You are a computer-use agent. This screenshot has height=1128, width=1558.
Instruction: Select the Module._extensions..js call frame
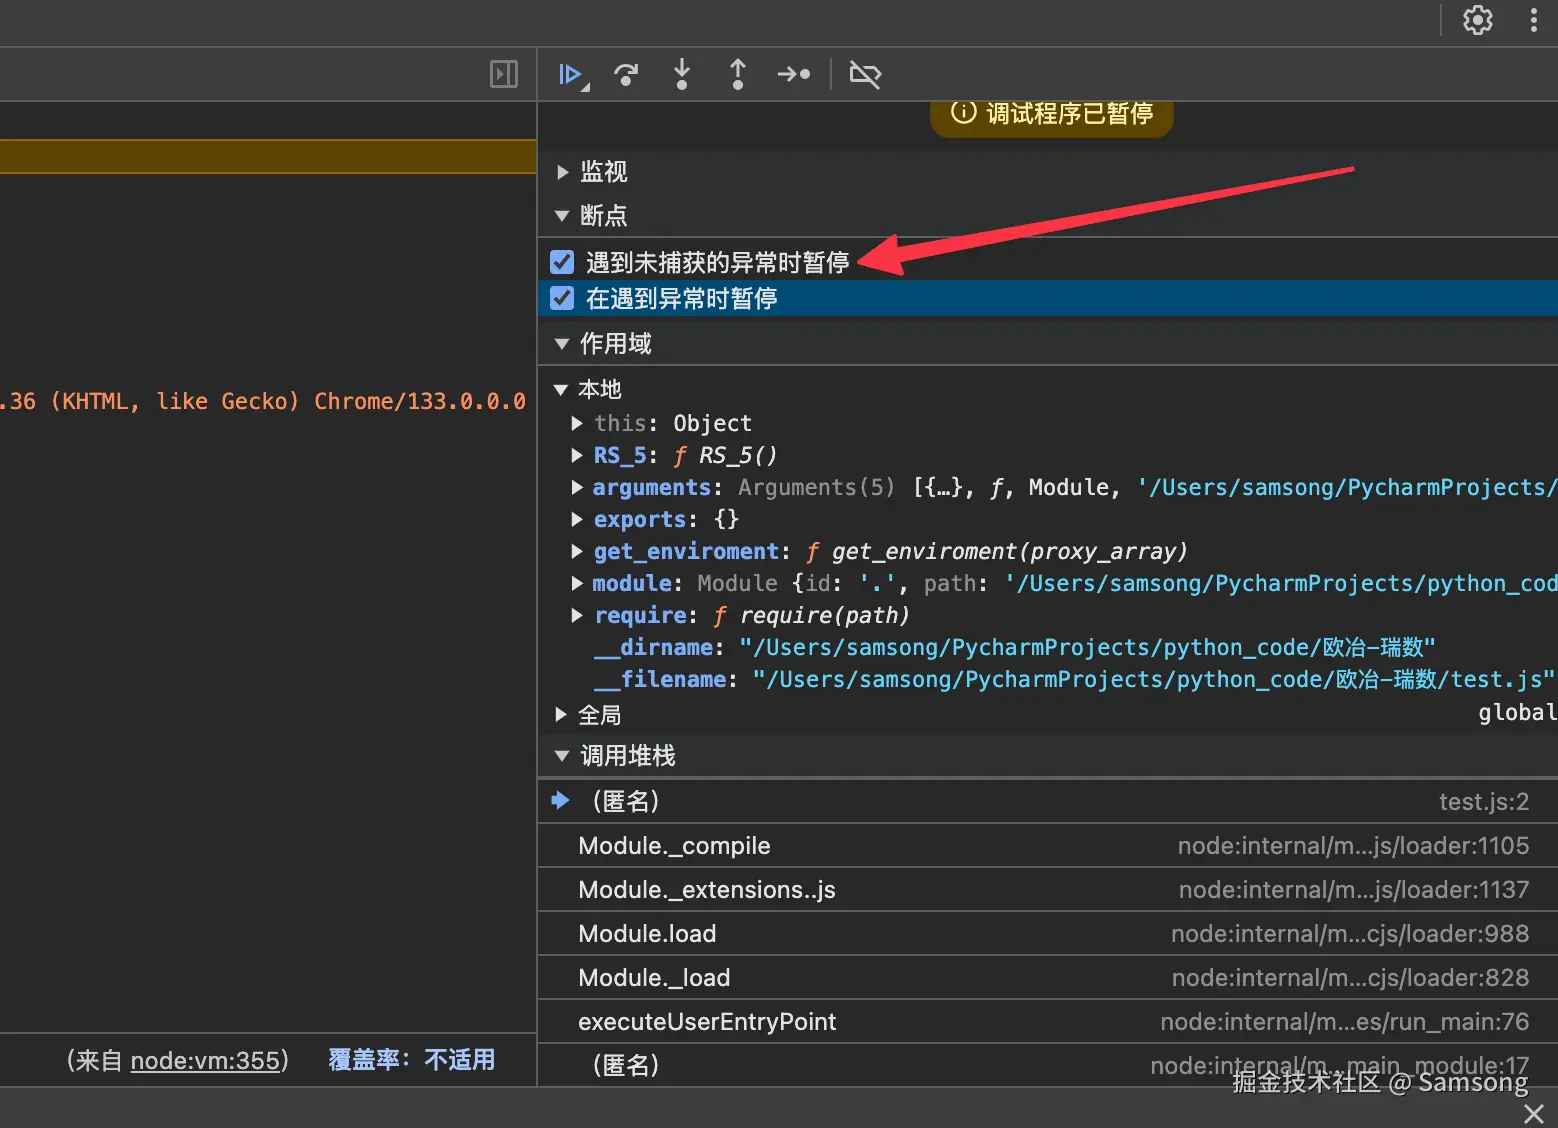[x=1047, y=889]
